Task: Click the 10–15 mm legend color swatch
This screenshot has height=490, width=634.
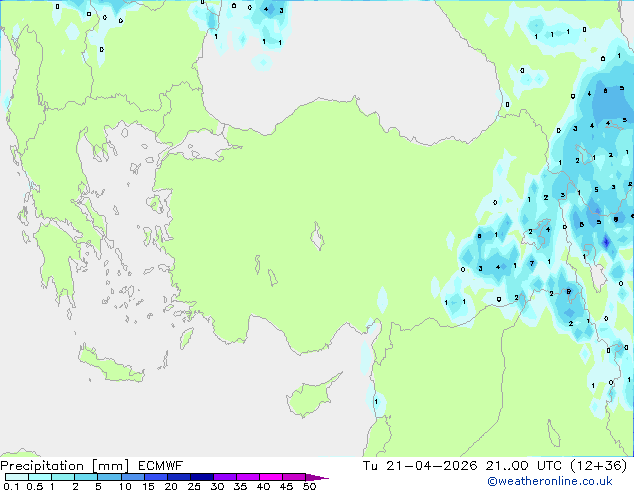Action: pyautogui.click(x=132, y=477)
